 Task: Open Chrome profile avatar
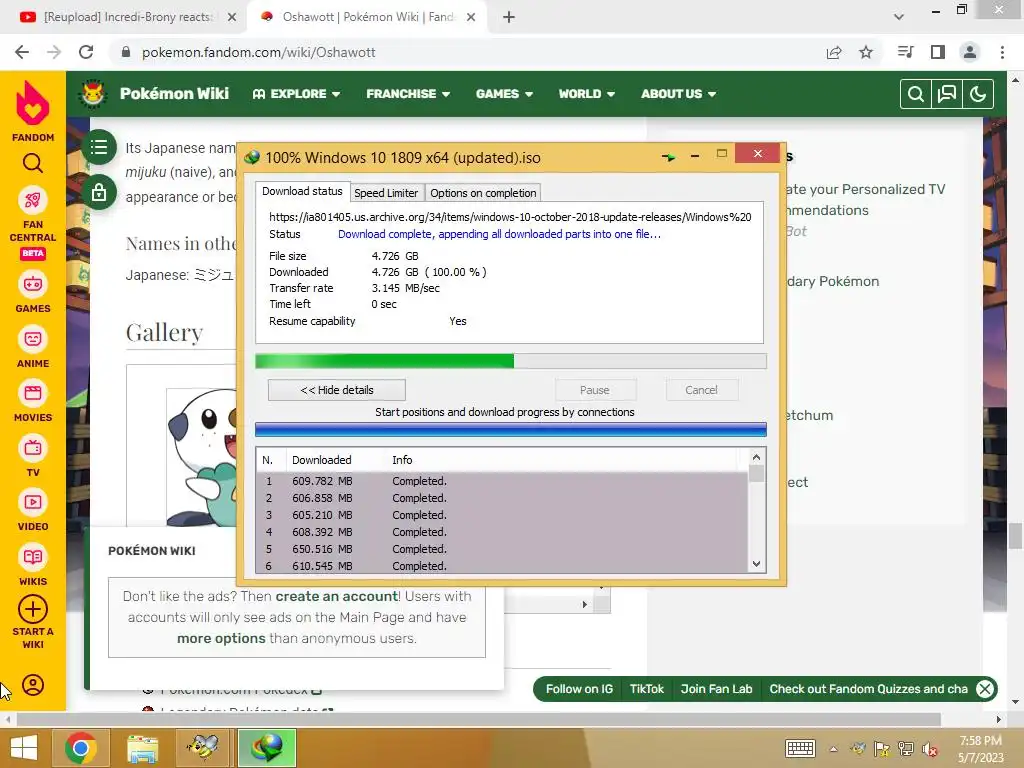[x=970, y=52]
